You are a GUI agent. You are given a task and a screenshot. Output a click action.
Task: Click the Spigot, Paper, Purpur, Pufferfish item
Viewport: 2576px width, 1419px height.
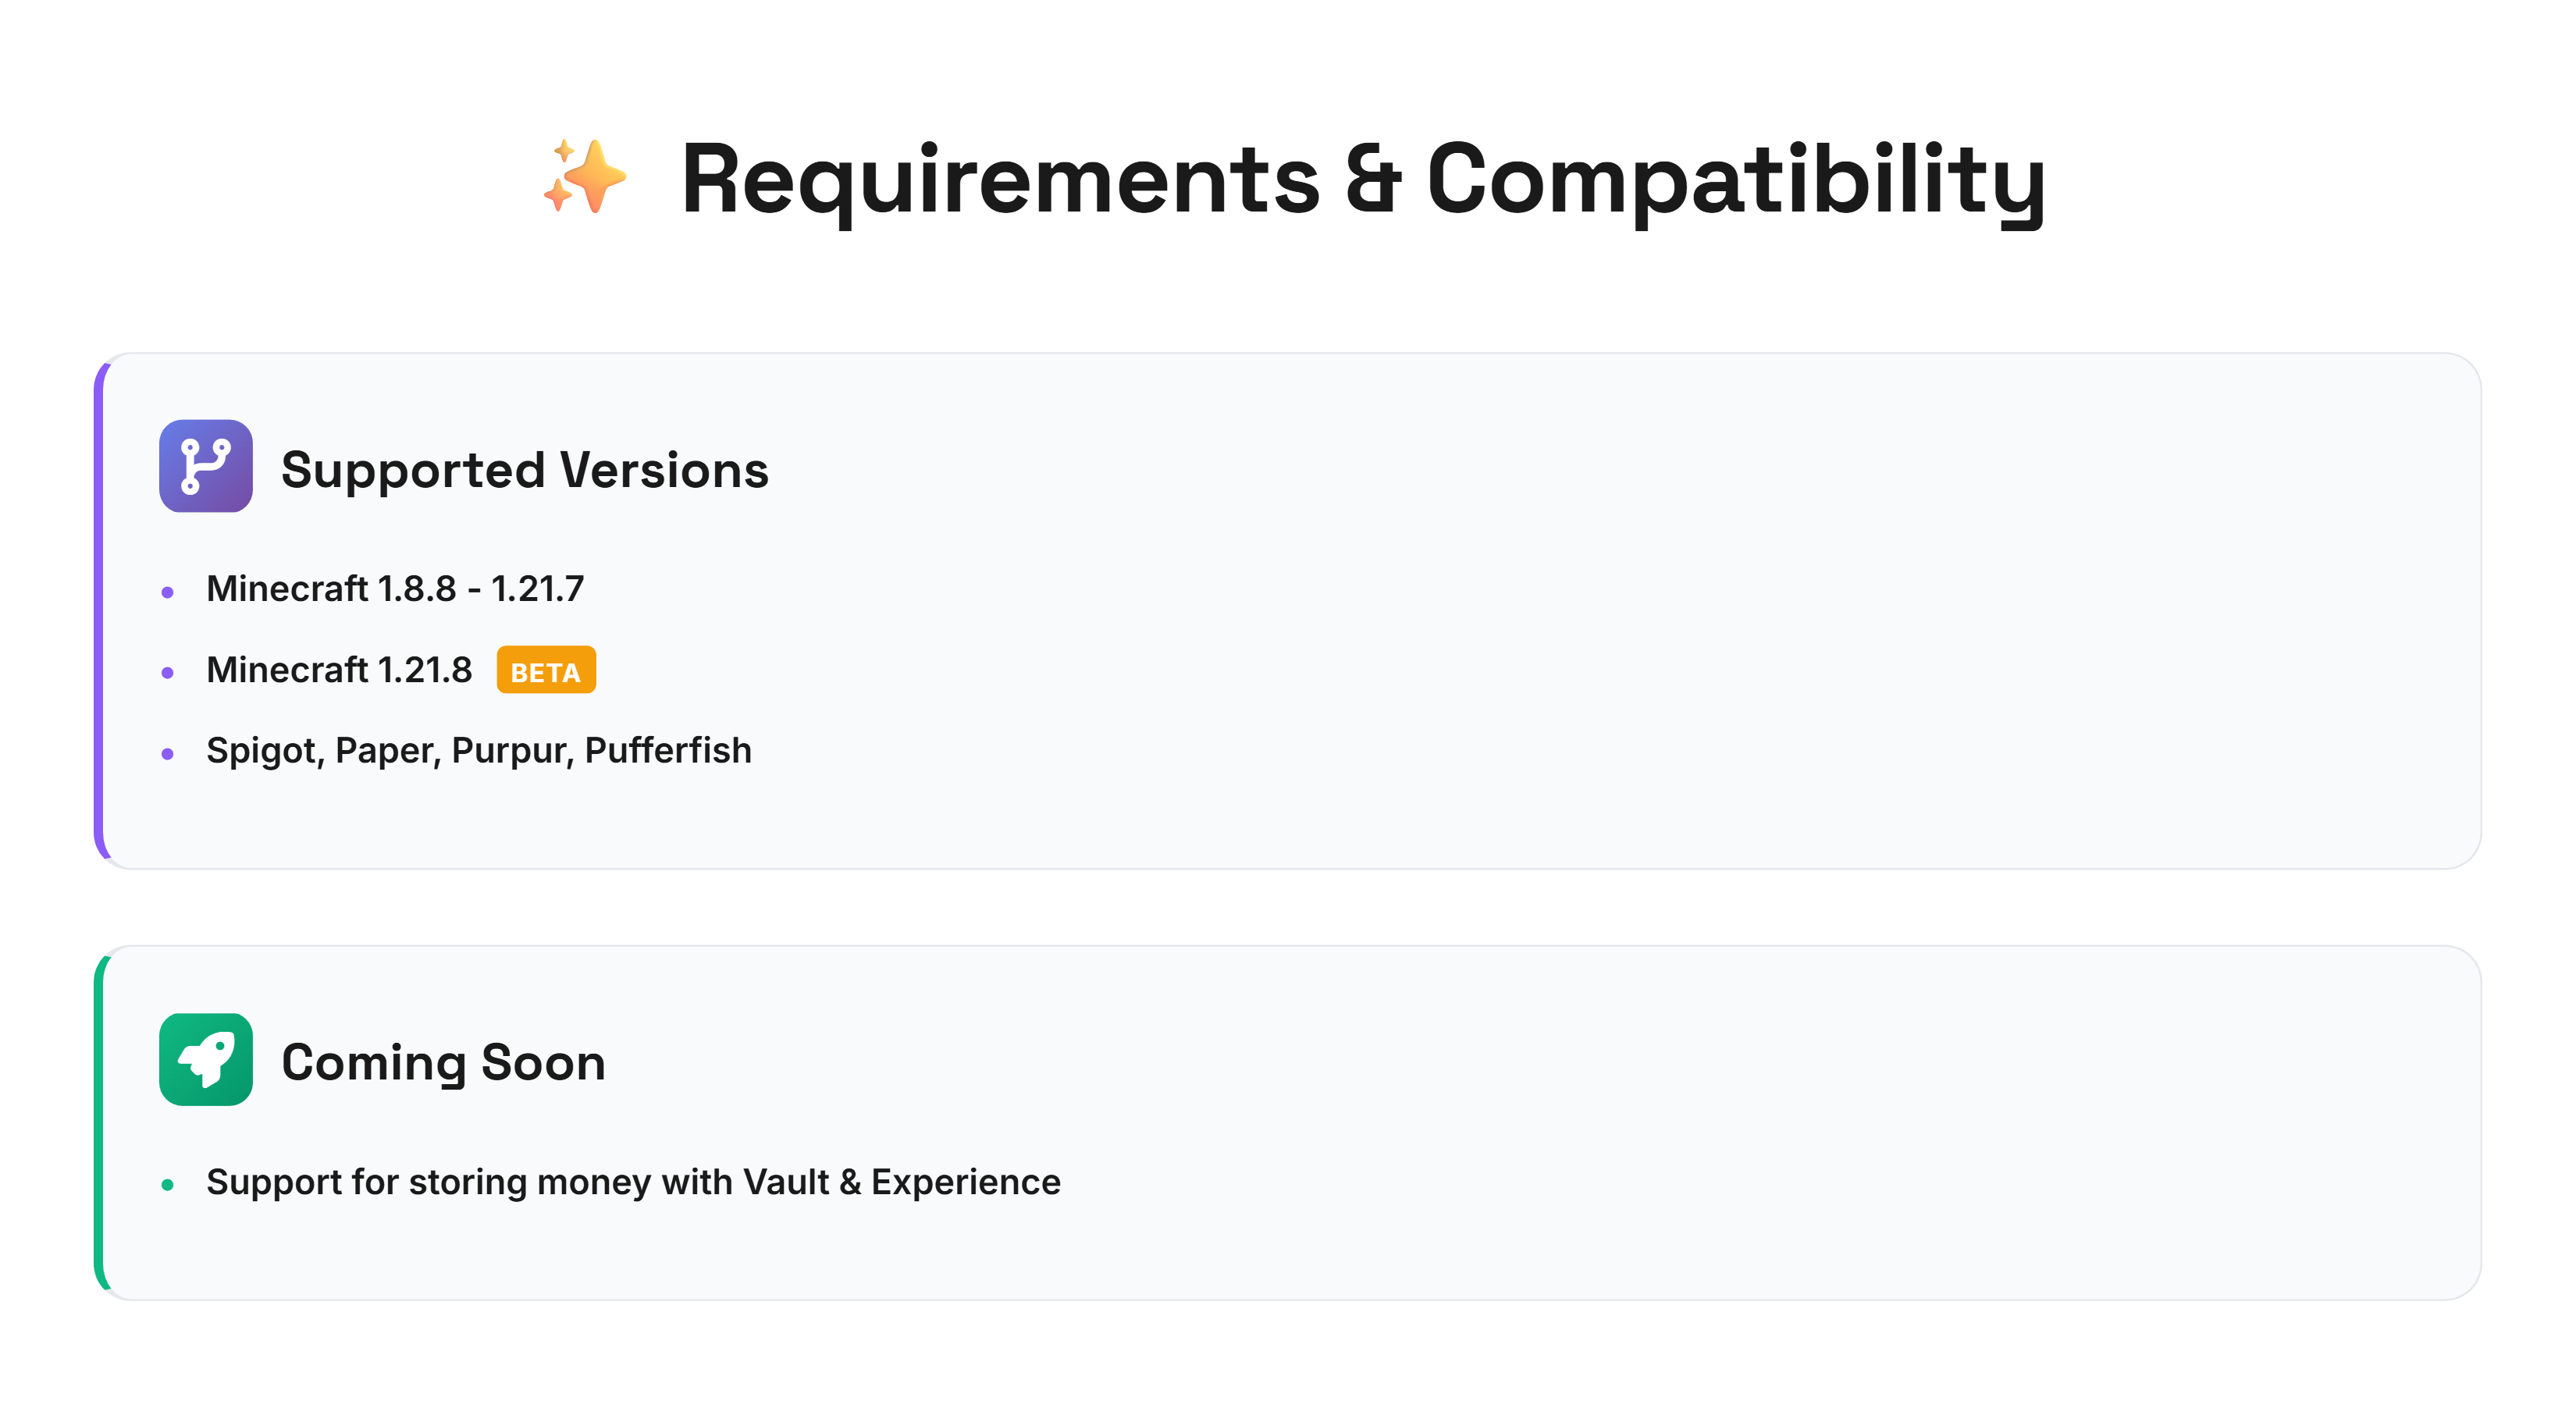click(x=479, y=751)
